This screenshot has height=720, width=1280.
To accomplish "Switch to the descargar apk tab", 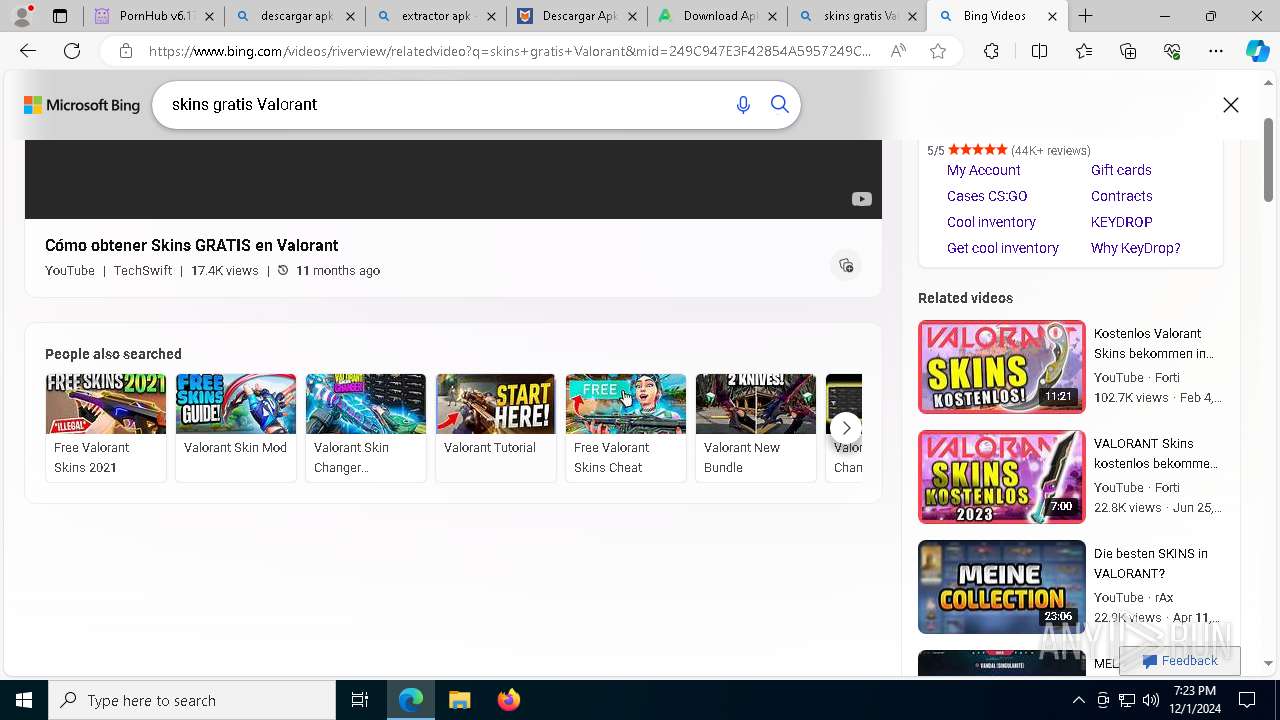I will coord(295,16).
